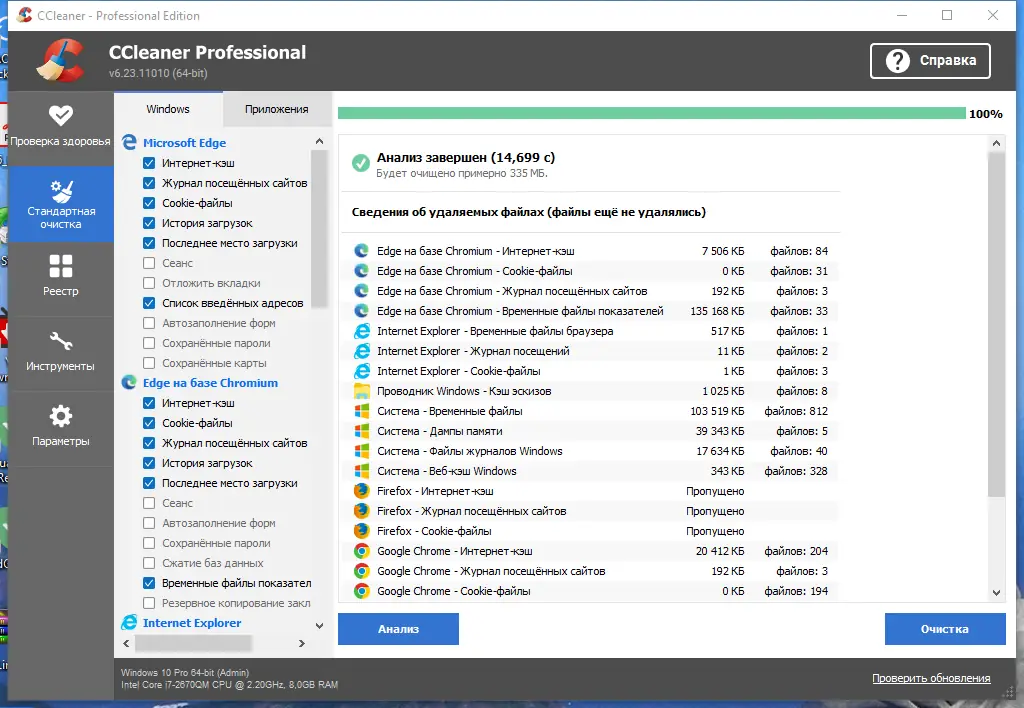Open the Проверка здоровья panel

[x=62, y=127]
